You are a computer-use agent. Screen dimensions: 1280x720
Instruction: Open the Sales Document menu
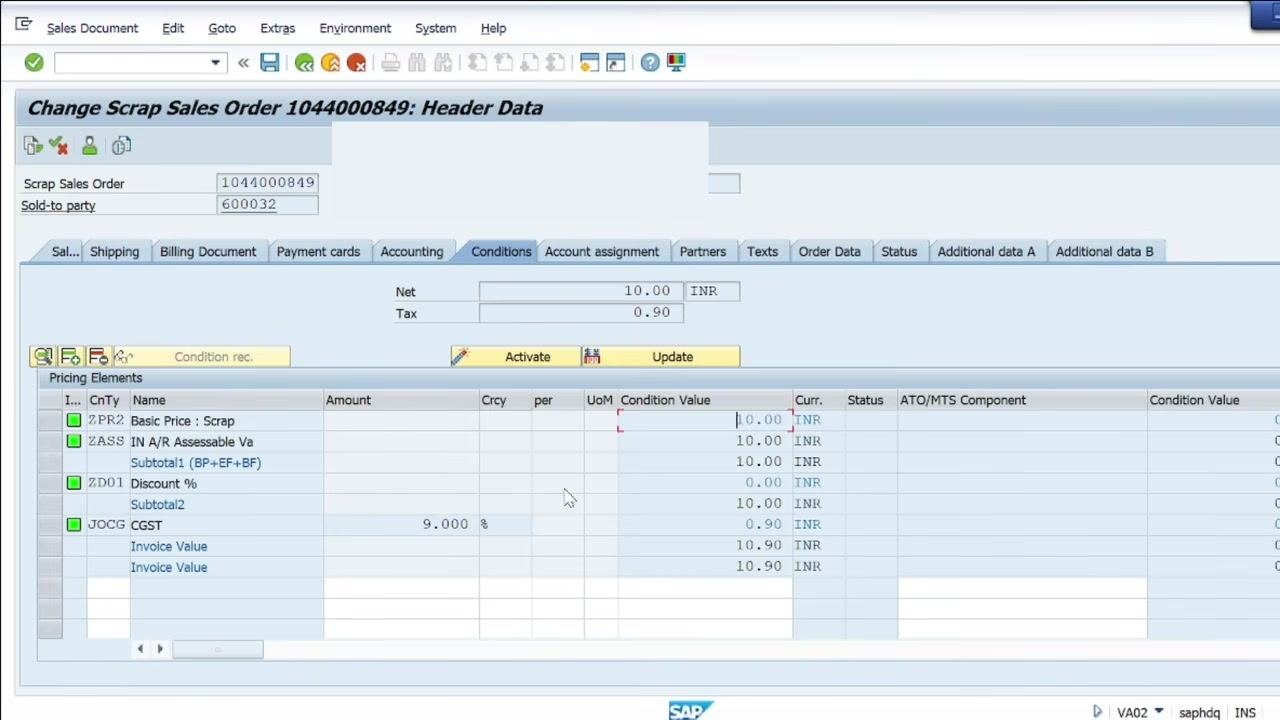coord(92,28)
